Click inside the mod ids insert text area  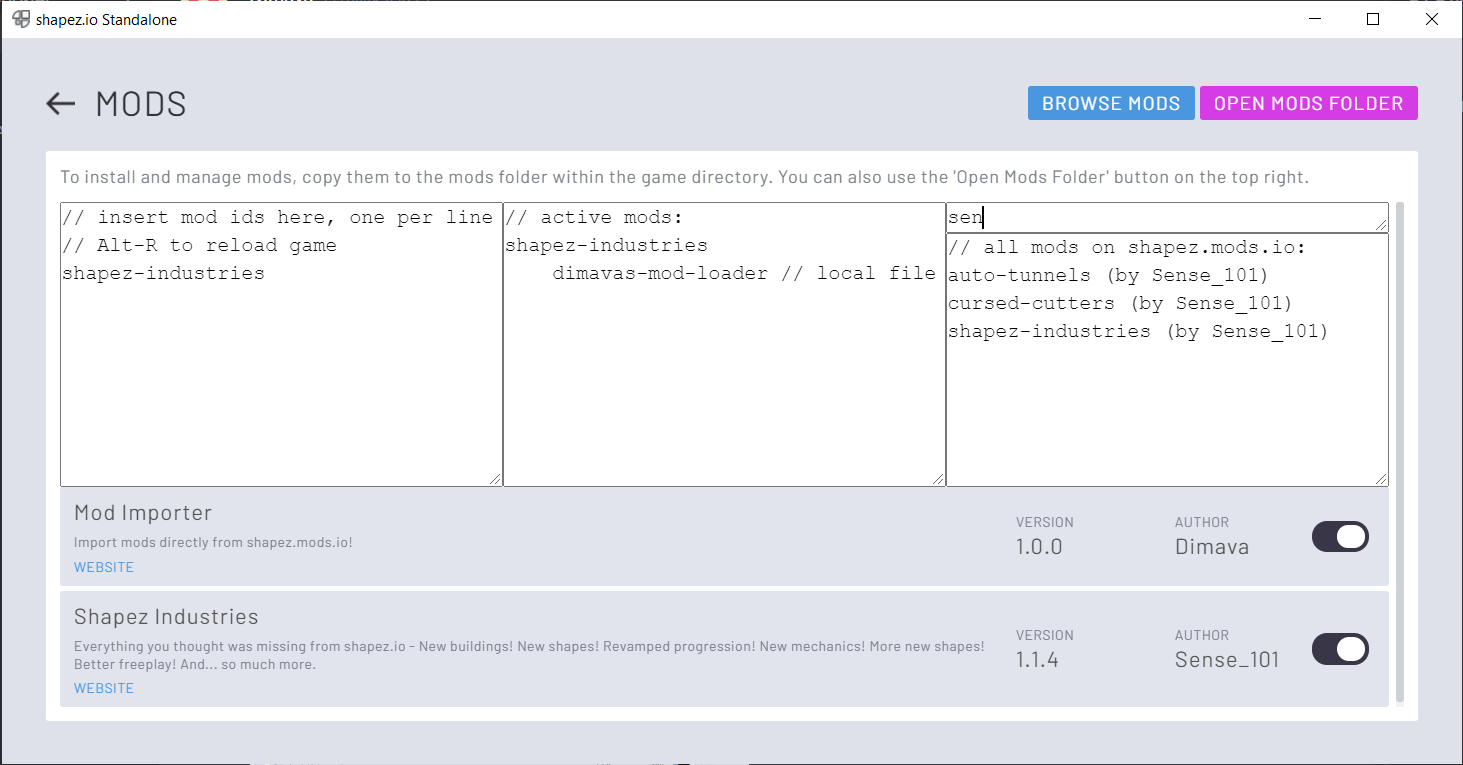click(280, 380)
